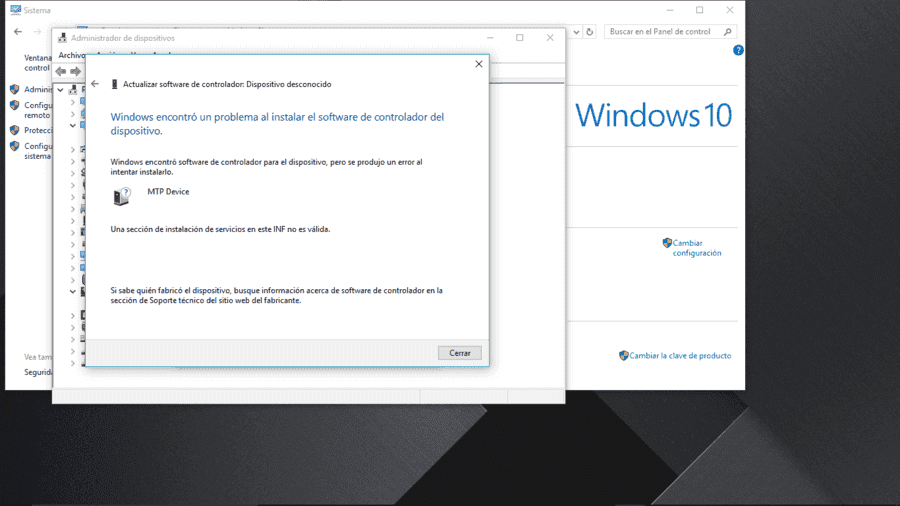Close the Administrador de dispositivos window
Image resolution: width=900 pixels, height=506 pixels.
pyautogui.click(x=550, y=38)
